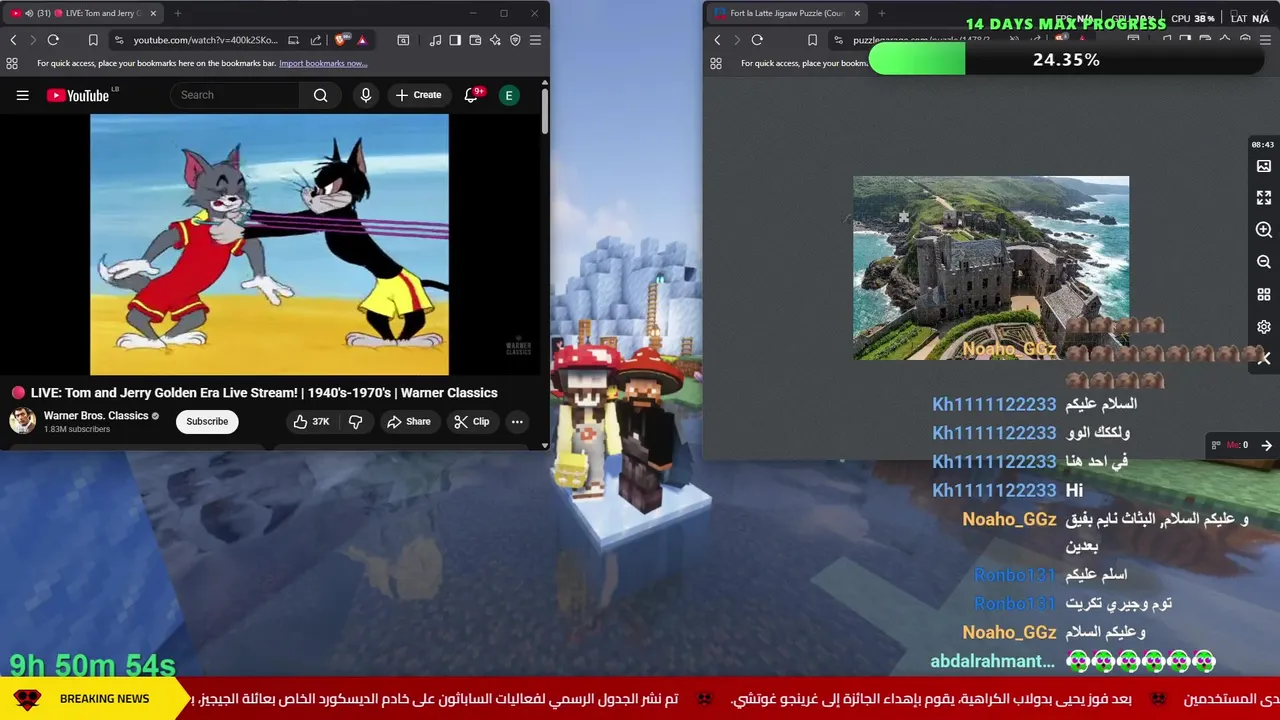The height and width of the screenshot is (720, 1280).
Task: Click the Share button under the video
Action: [x=408, y=422]
